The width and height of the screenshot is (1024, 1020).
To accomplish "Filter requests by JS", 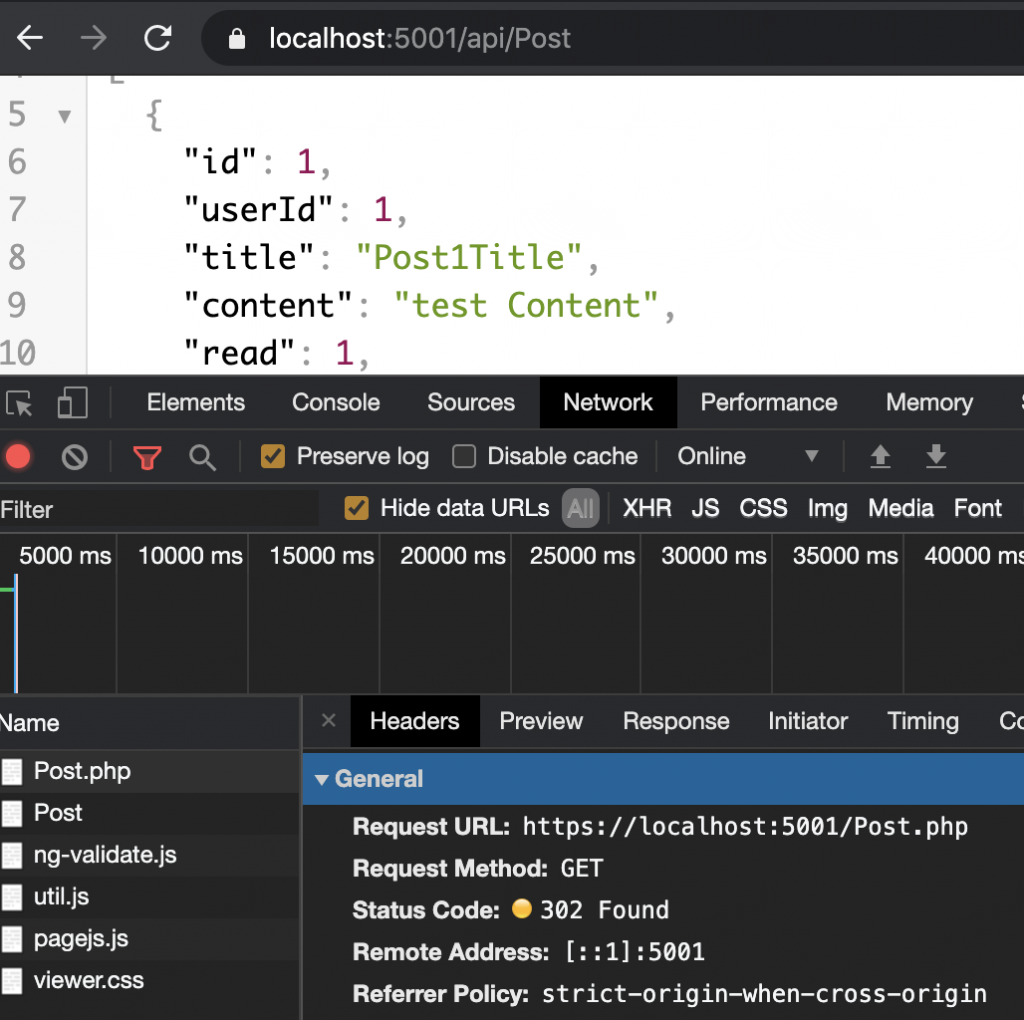I will pyautogui.click(x=705, y=508).
